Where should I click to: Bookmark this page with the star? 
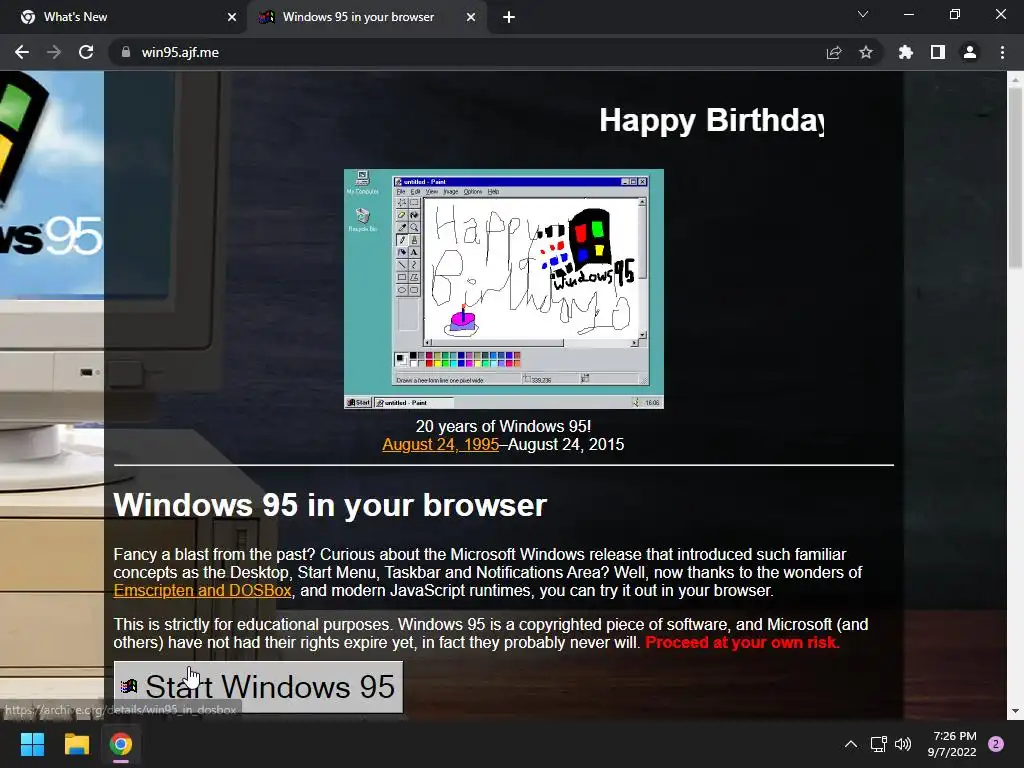point(866,52)
